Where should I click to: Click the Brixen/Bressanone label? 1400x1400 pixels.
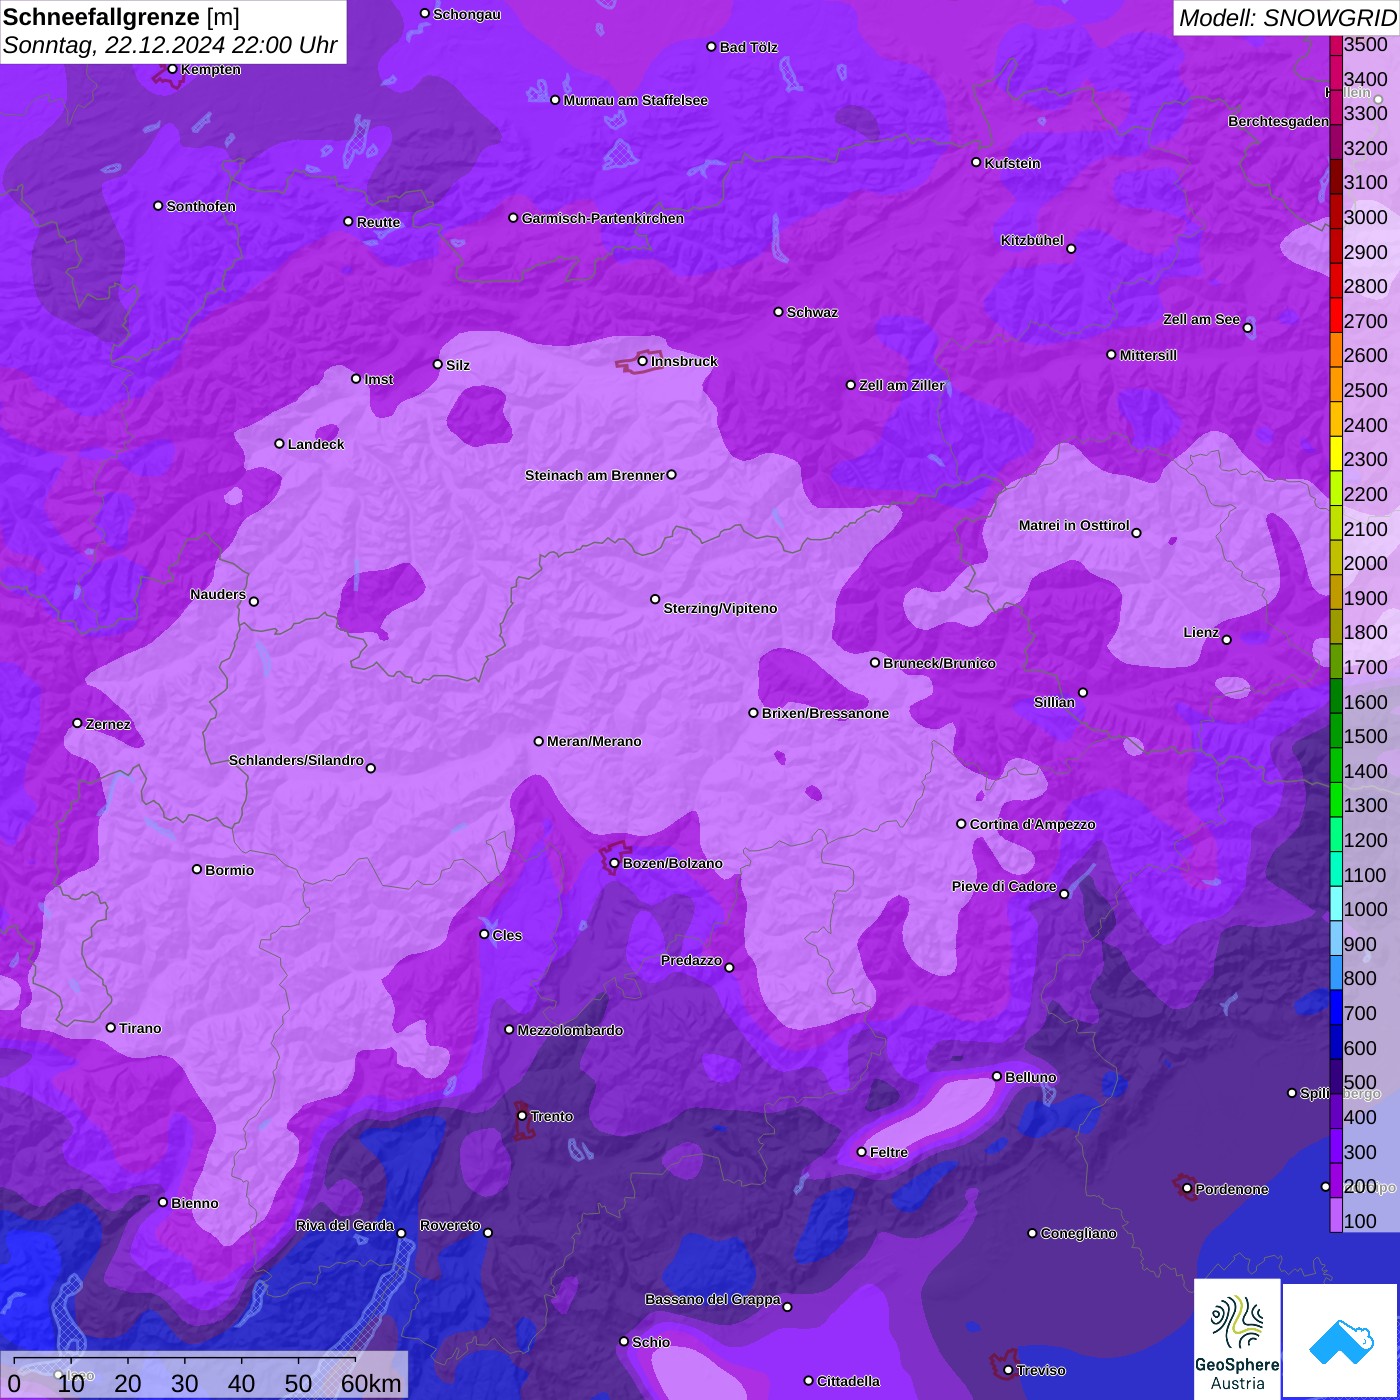(x=825, y=713)
